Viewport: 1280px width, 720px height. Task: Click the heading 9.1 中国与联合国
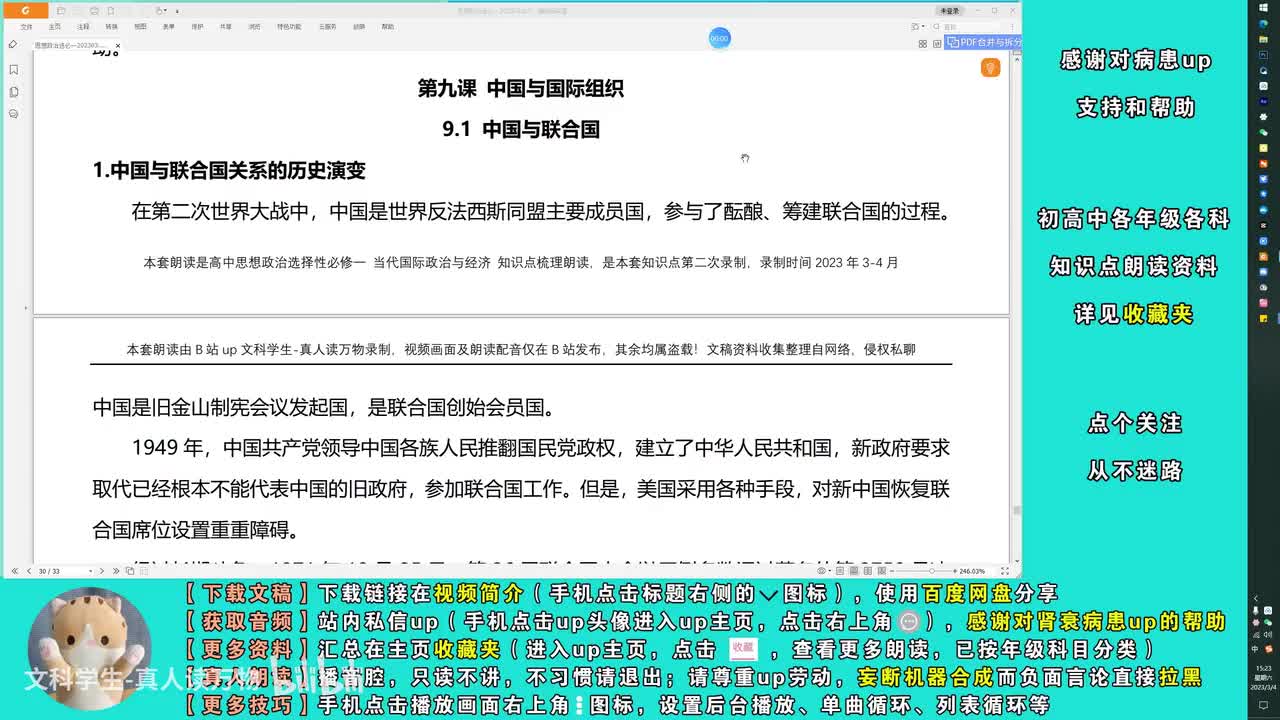tap(520, 129)
